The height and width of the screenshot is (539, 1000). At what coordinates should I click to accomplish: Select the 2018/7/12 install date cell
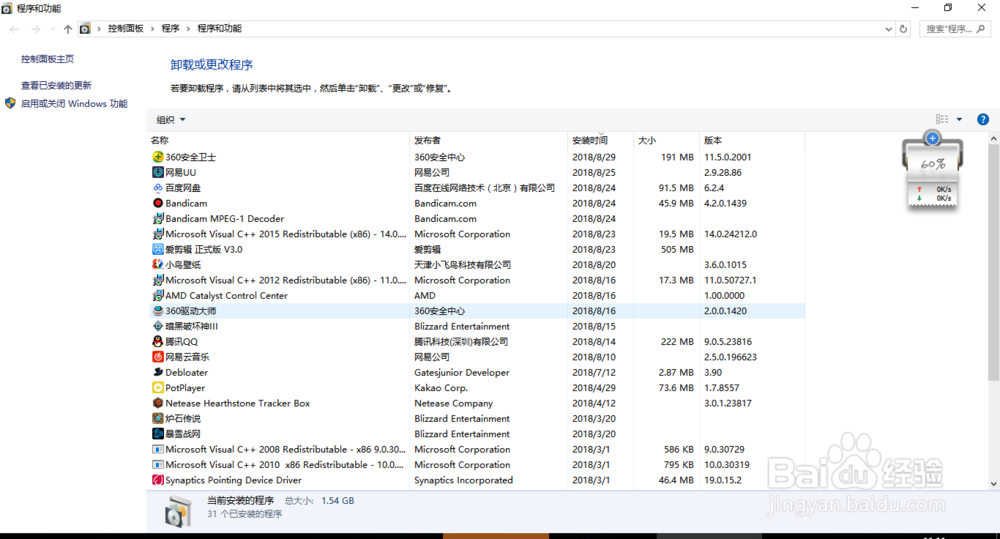click(594, 372)
